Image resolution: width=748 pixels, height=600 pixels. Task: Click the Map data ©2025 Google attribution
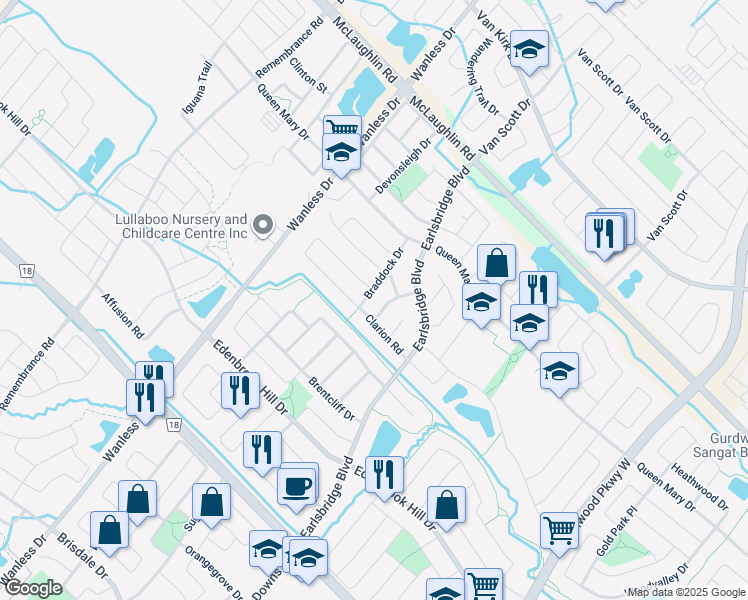pos(687,593)
